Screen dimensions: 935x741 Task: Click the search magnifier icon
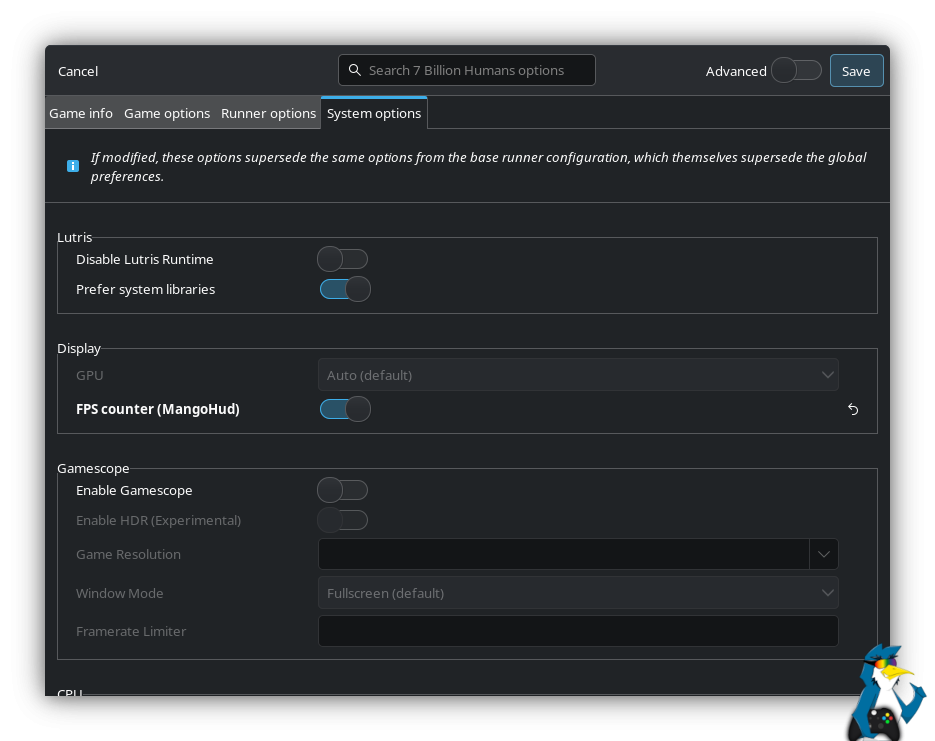354,70
